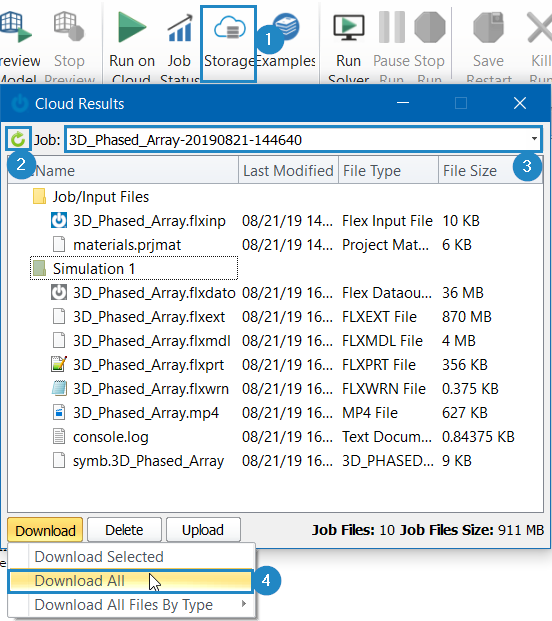The height and width of the screenshot is (621, 552).
Task: Open Job Status chart icon
Action: pos(179,28)
